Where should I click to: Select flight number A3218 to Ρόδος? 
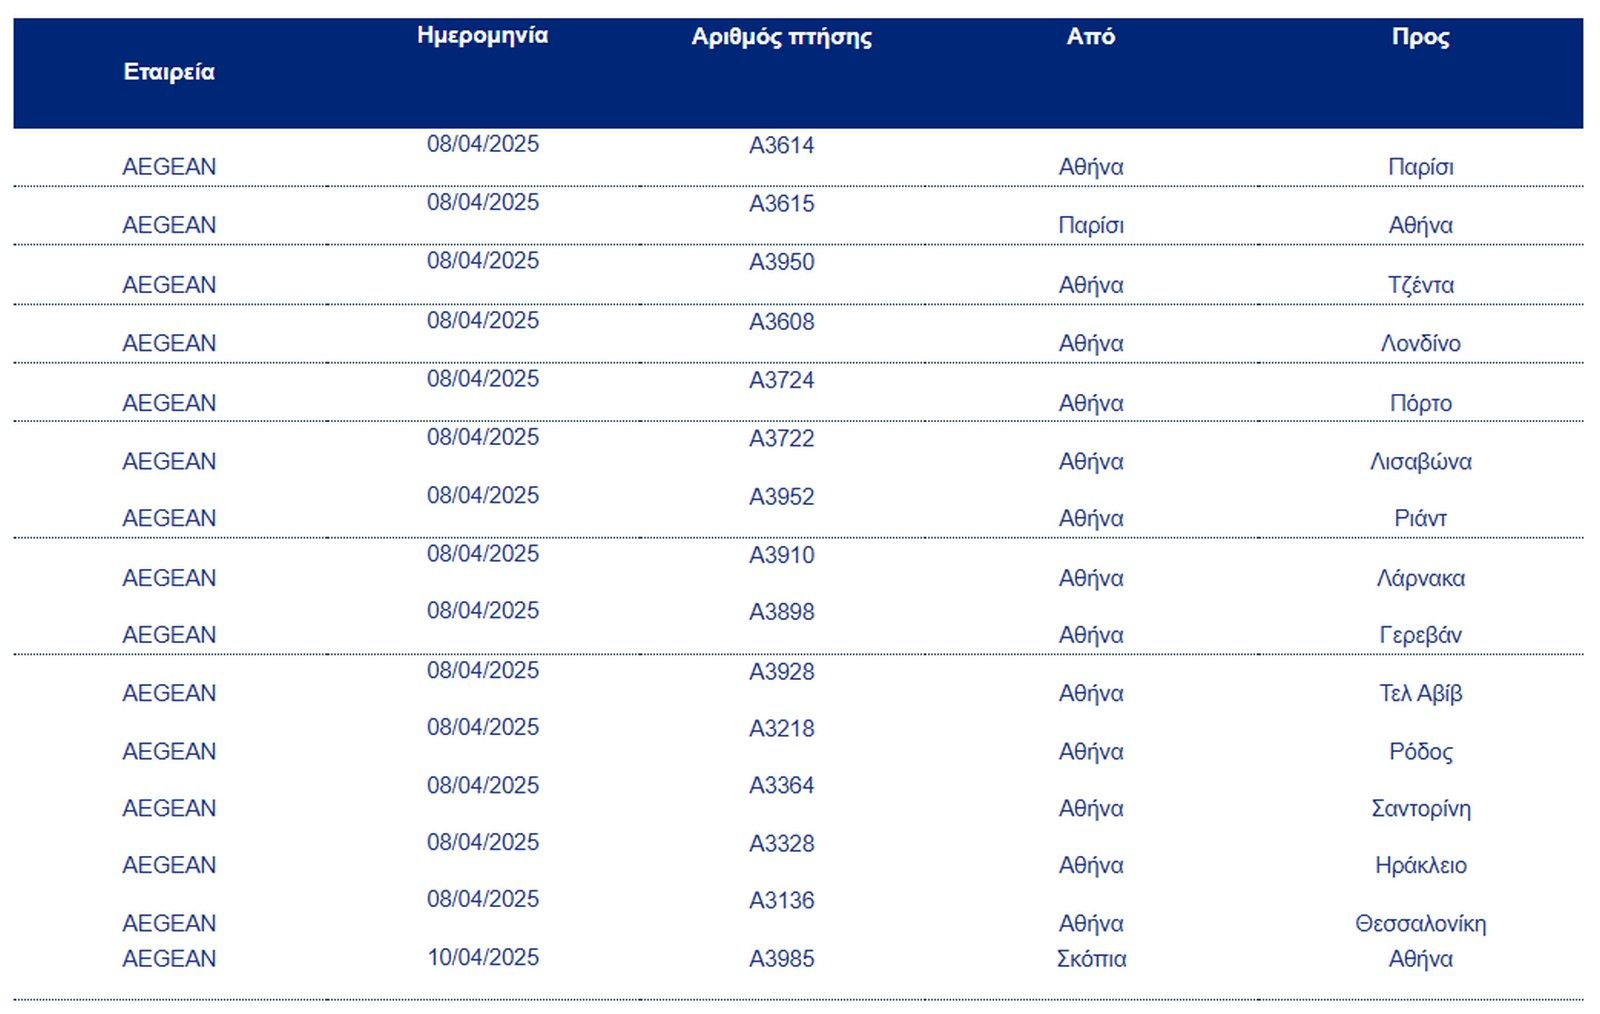(x=781, y=729)
